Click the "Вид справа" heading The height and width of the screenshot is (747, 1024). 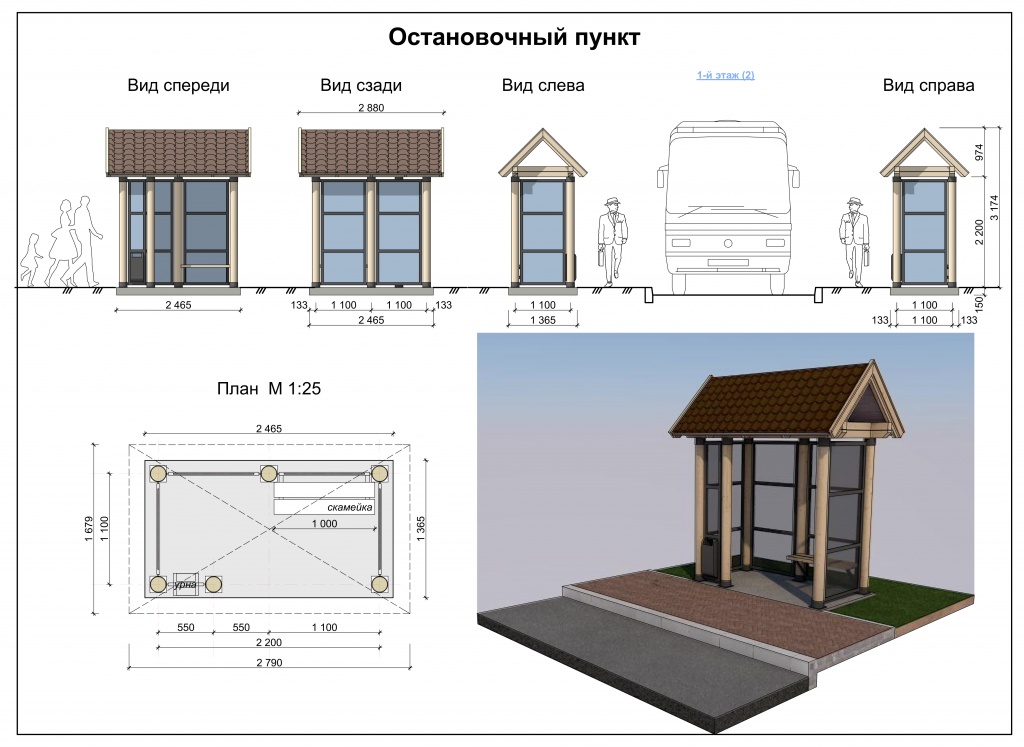click(928, 86)
